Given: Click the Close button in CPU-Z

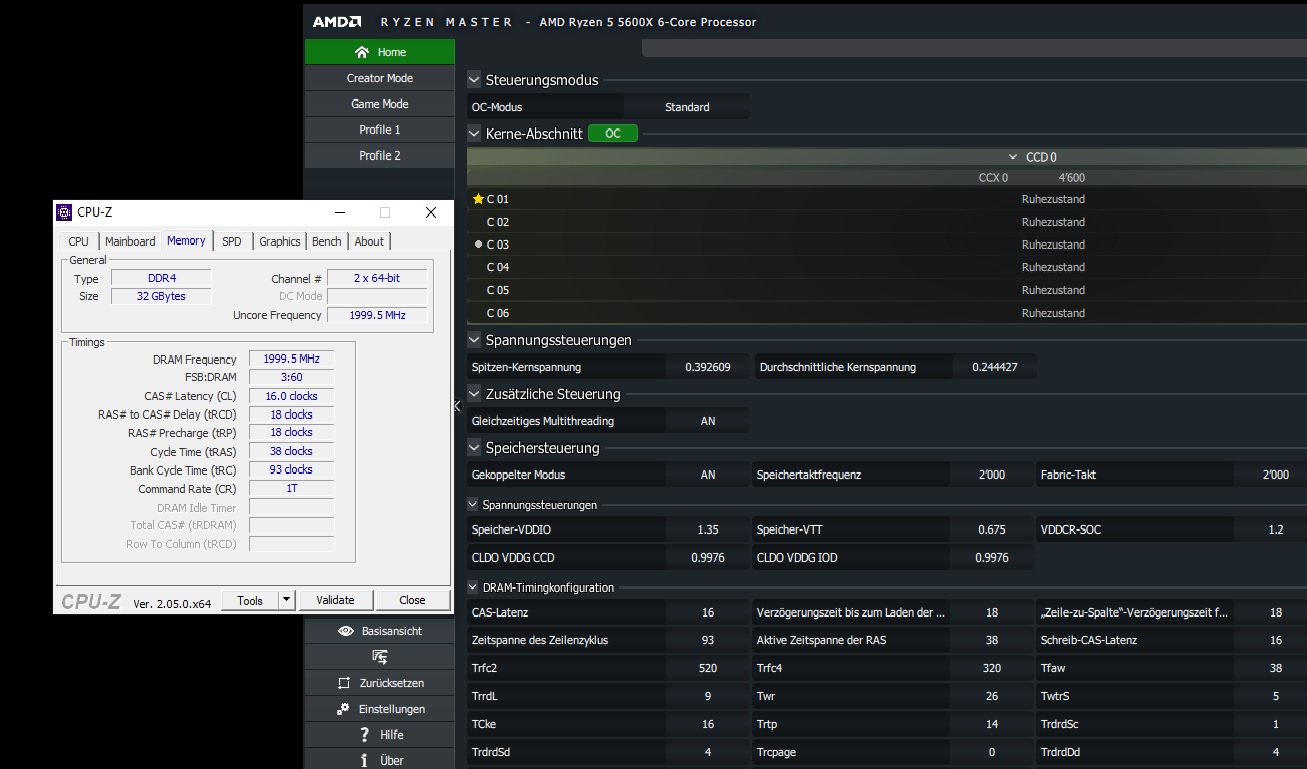Looking at the screenshot, I should click(x=412, y=600).
